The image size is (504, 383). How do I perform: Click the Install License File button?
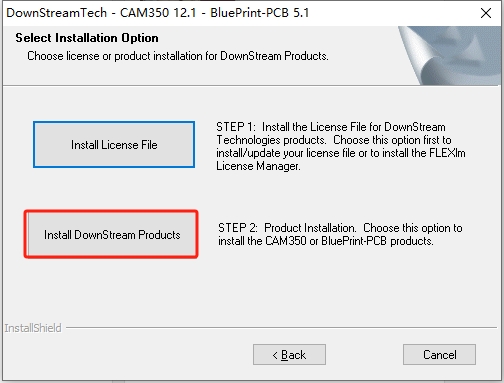114,145
